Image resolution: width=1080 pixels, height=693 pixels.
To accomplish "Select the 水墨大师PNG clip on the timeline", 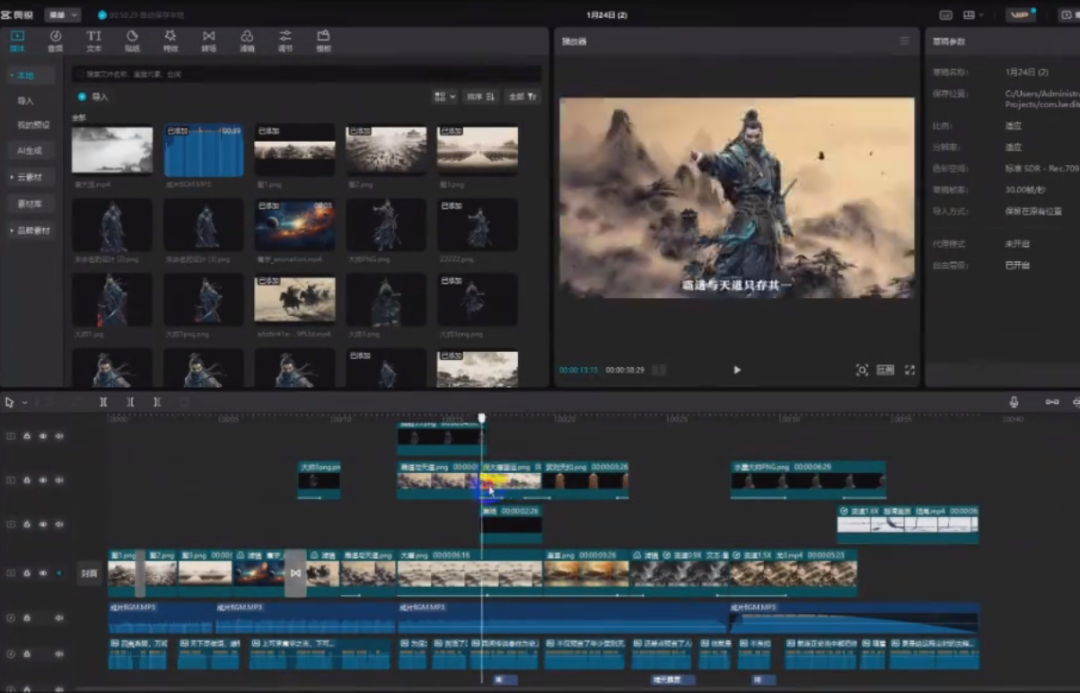I will pyautogui.click(x=808, y=480).
